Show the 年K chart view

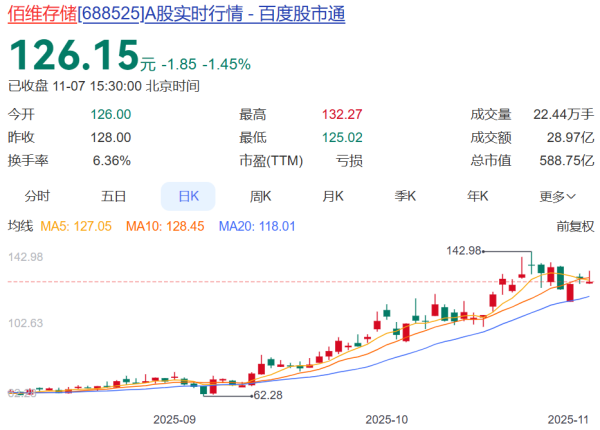pos(477,196)
